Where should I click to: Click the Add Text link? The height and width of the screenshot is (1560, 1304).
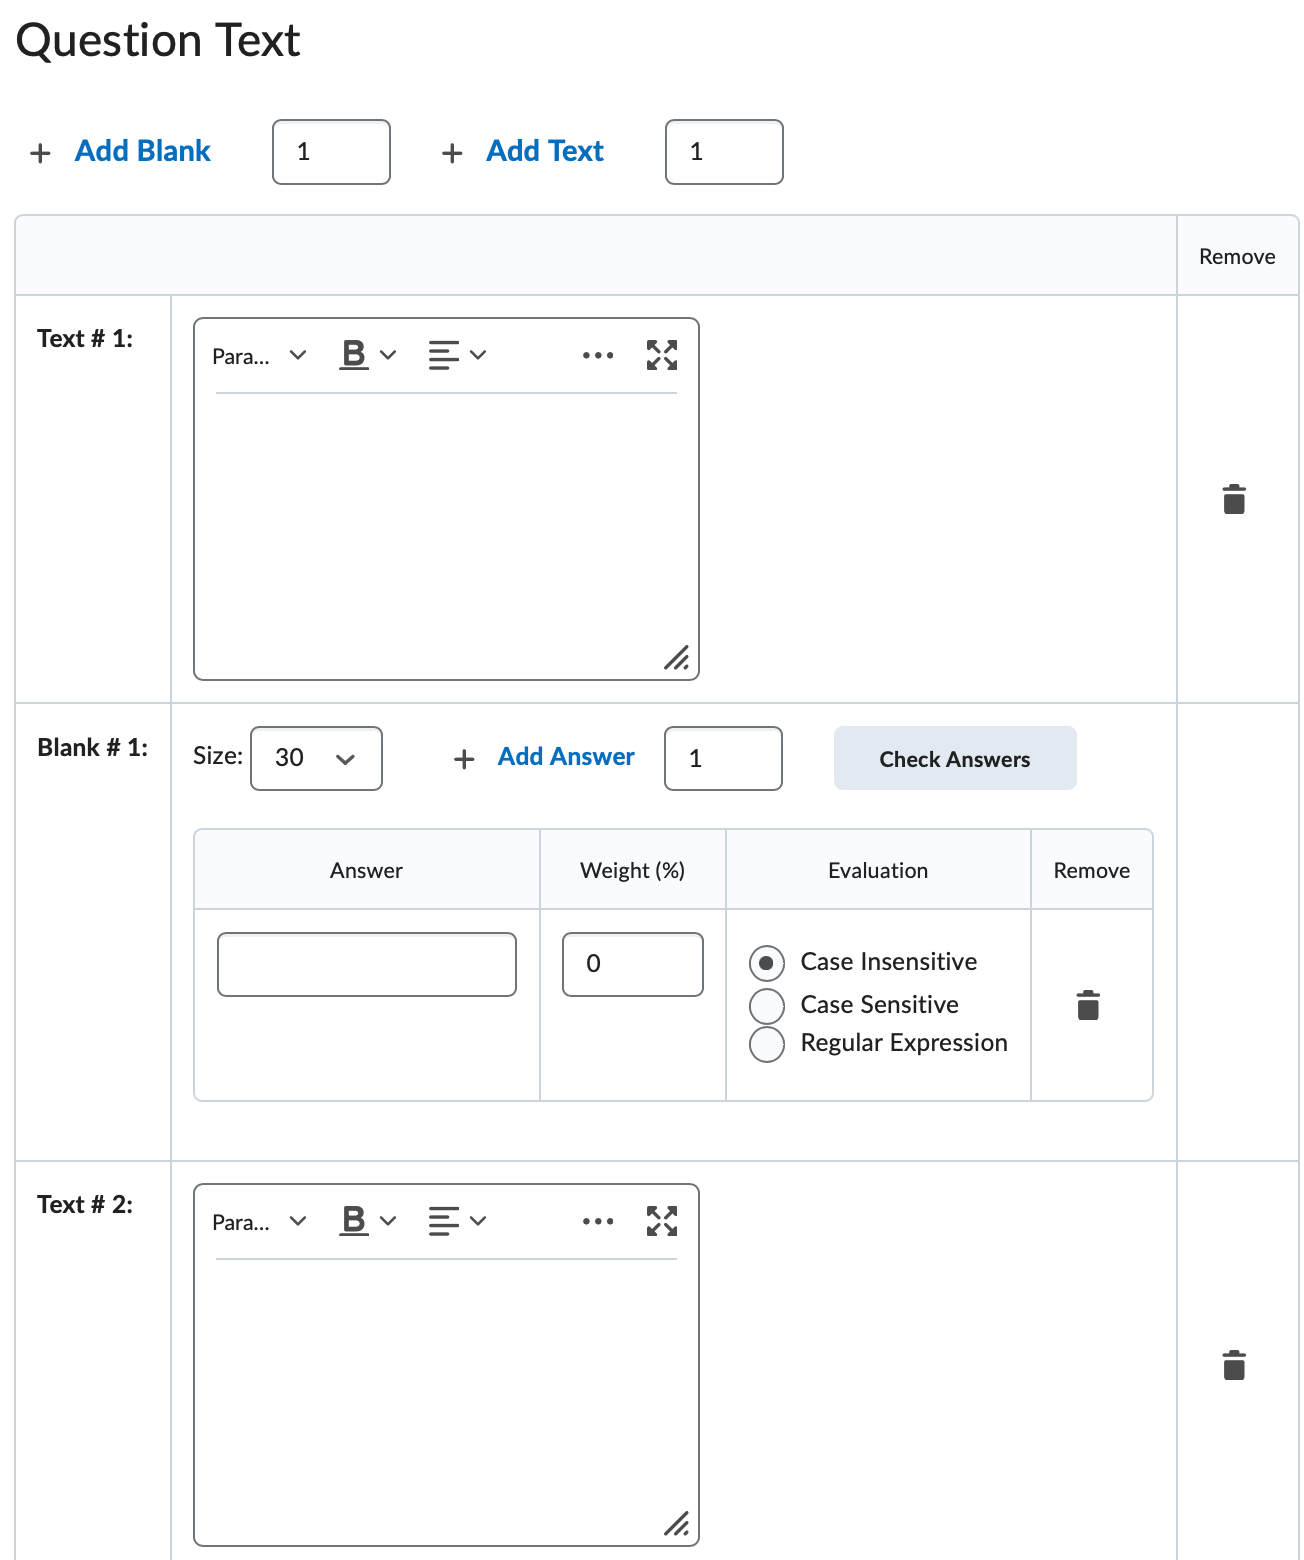click(x=544, y=151)
